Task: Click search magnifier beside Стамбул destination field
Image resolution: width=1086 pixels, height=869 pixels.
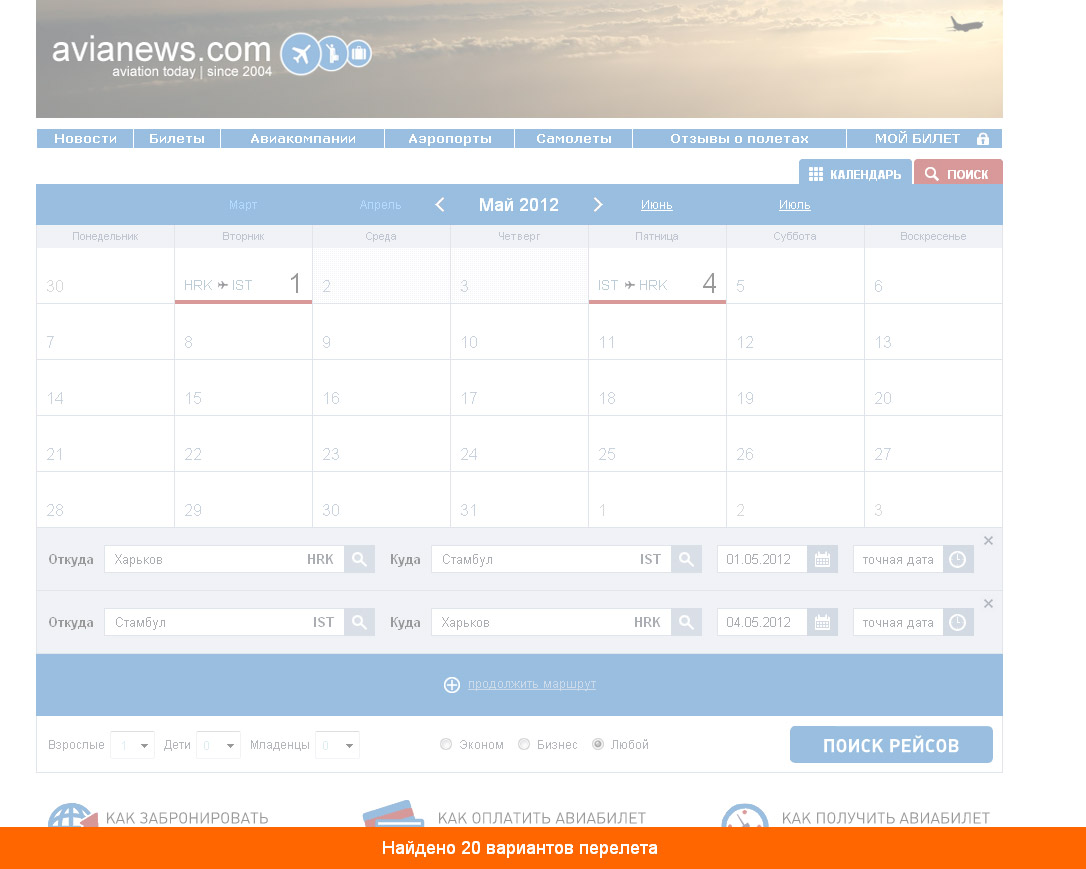Action: (x=686, y=559)
